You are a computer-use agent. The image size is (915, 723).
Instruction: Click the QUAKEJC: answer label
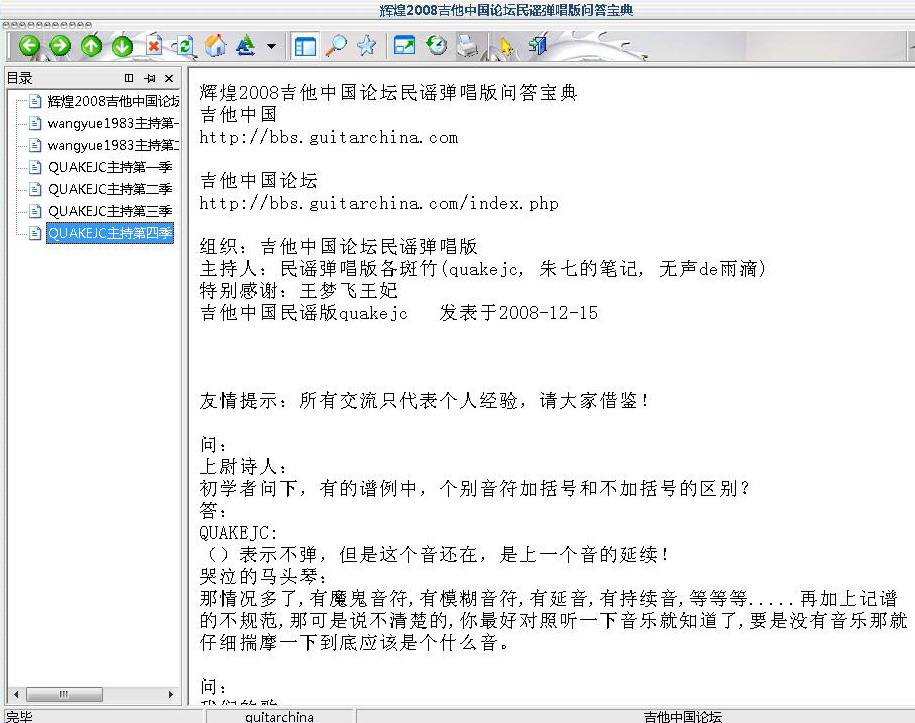tap(238, 532)
